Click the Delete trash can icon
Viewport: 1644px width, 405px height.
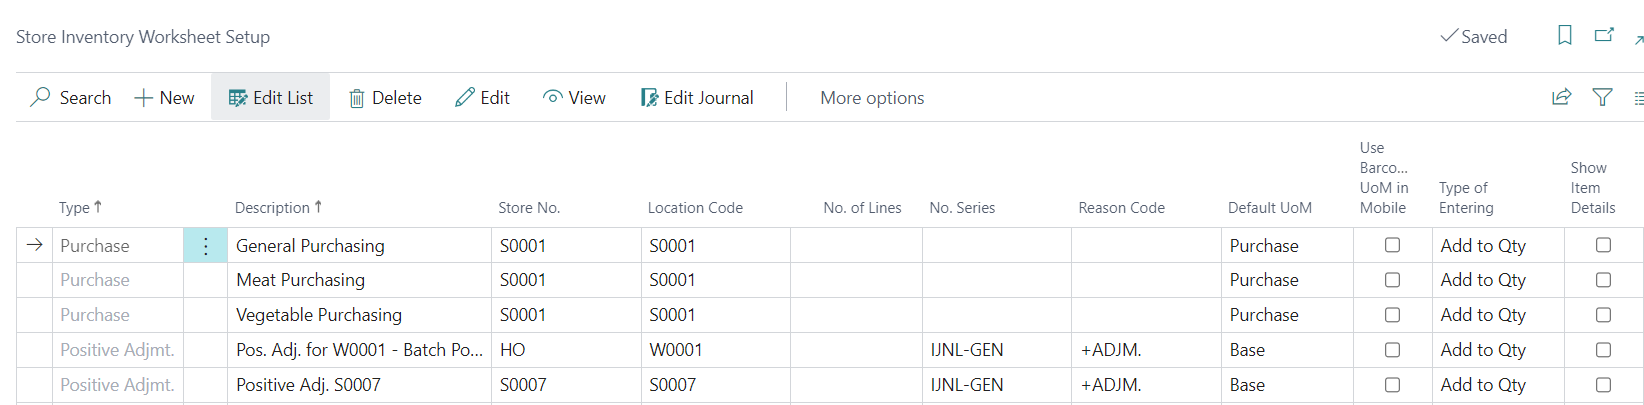click(356, 98)
